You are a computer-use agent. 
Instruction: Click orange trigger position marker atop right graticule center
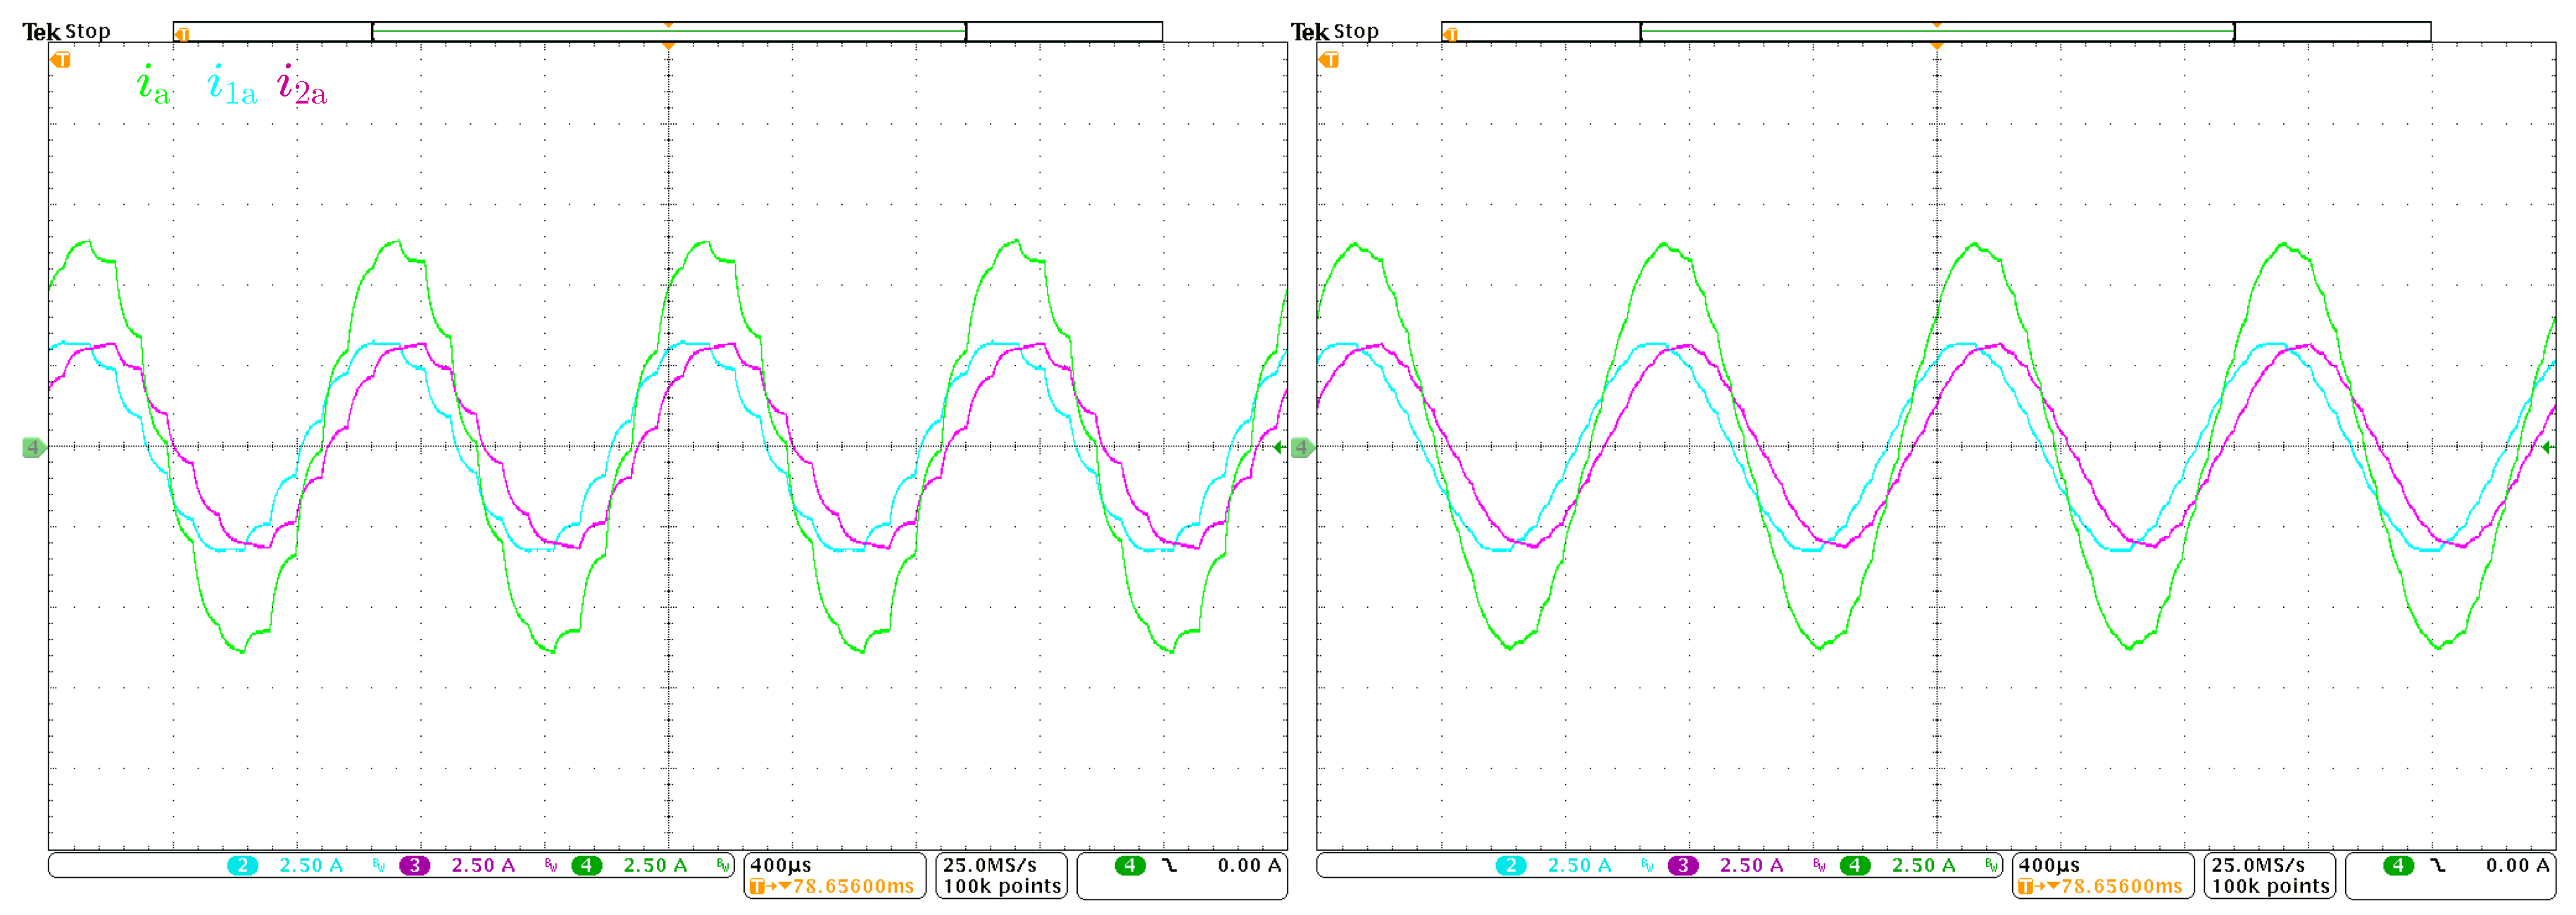point(1936,45)
